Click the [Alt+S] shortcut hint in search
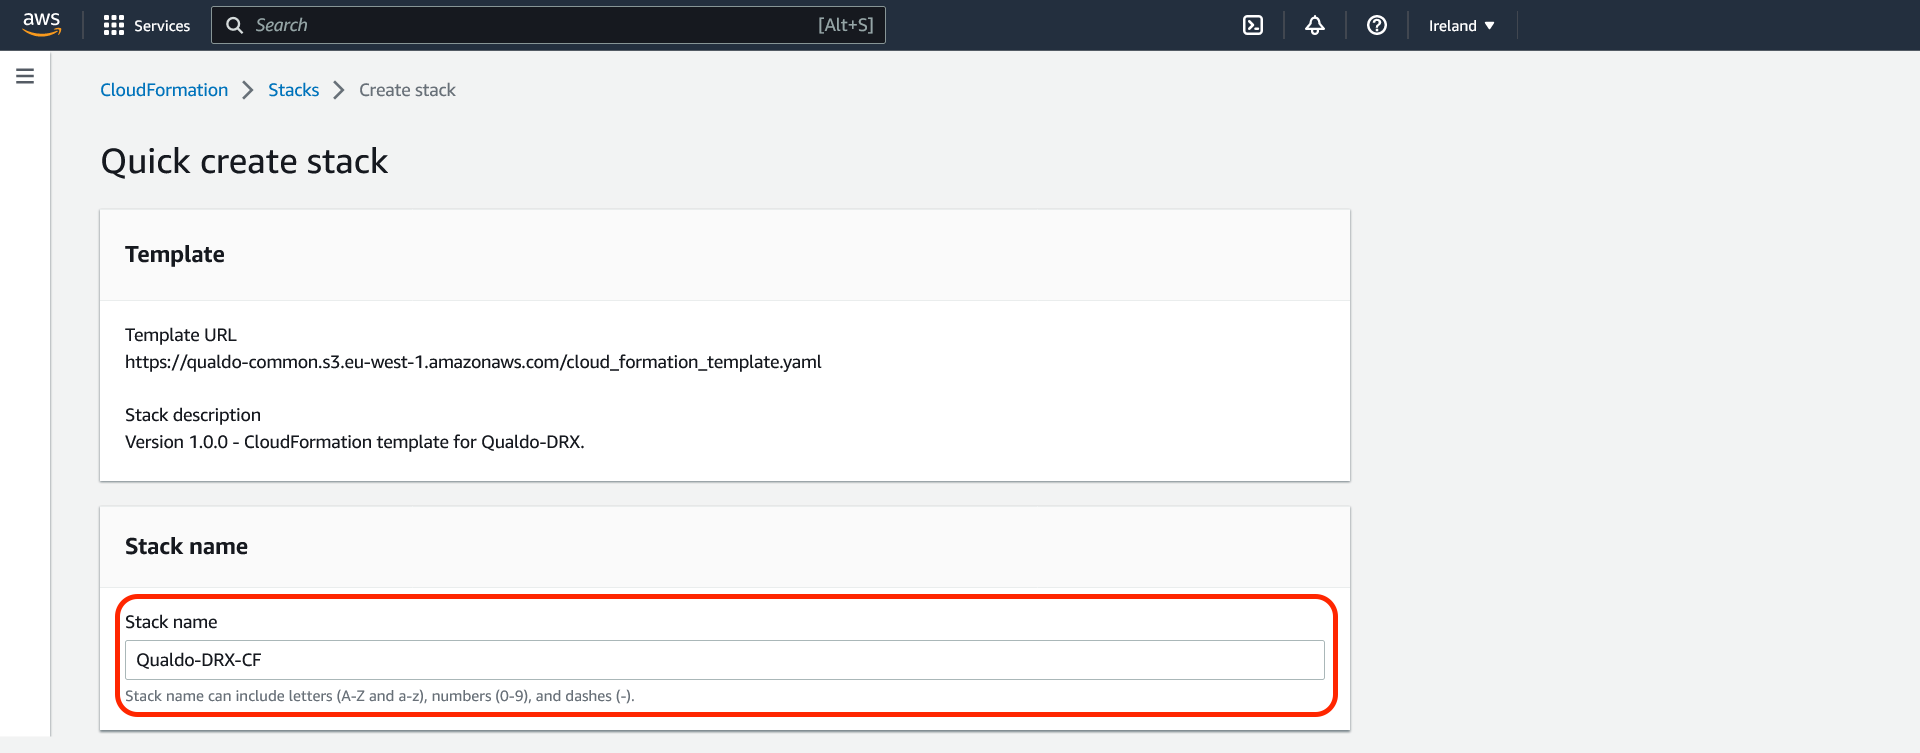The width and height of the screenshot is (1920, 753). (846, 25)
